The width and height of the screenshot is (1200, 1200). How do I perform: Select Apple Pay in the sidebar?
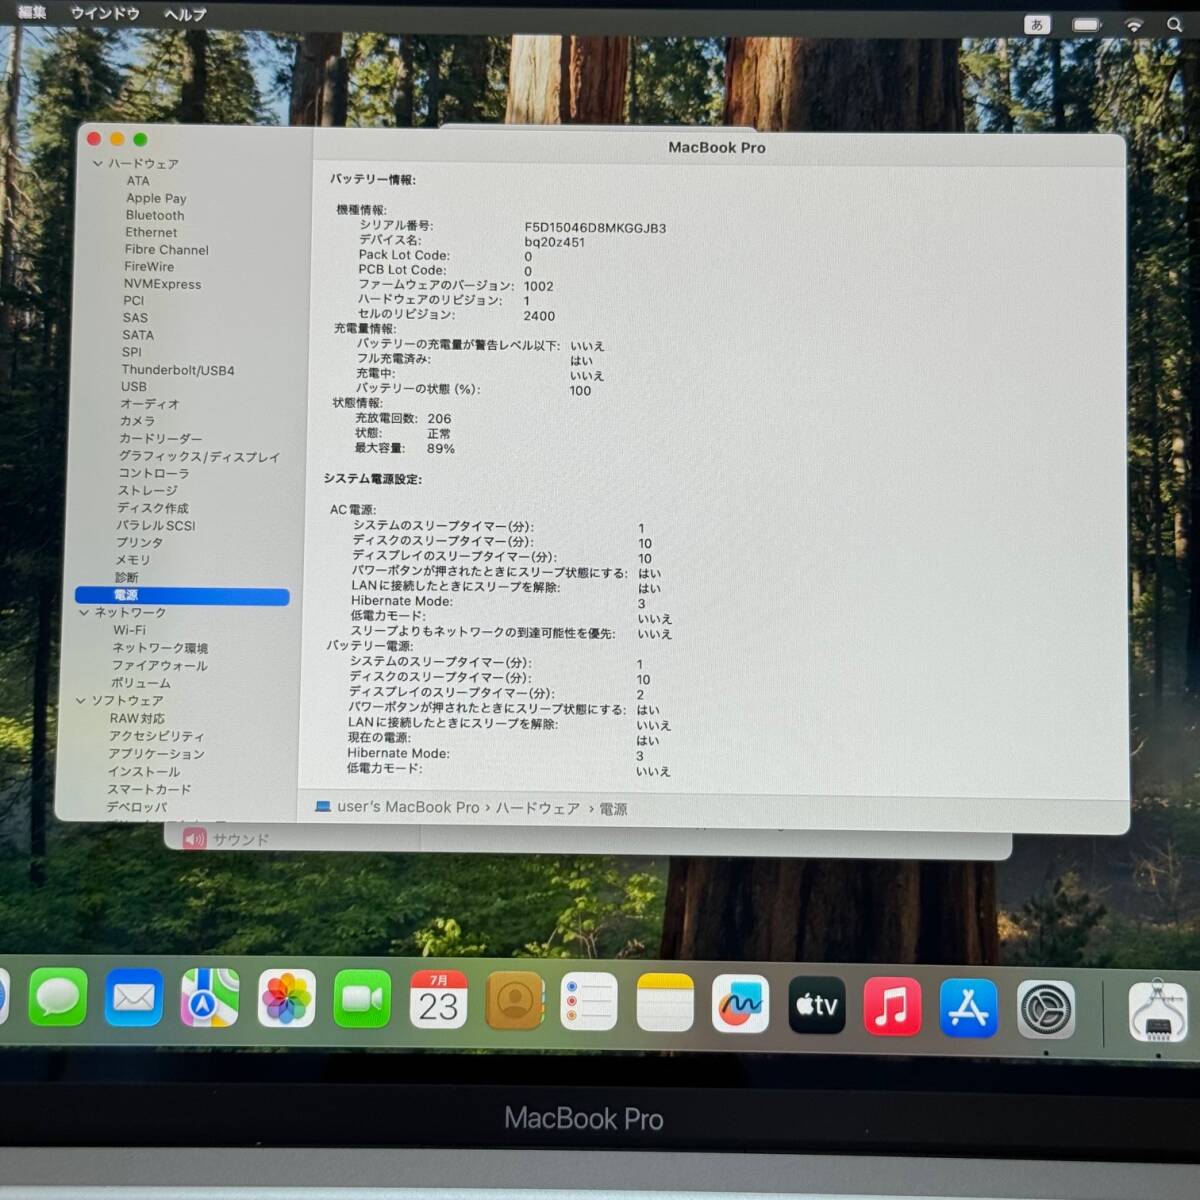[x=156, y=198]
